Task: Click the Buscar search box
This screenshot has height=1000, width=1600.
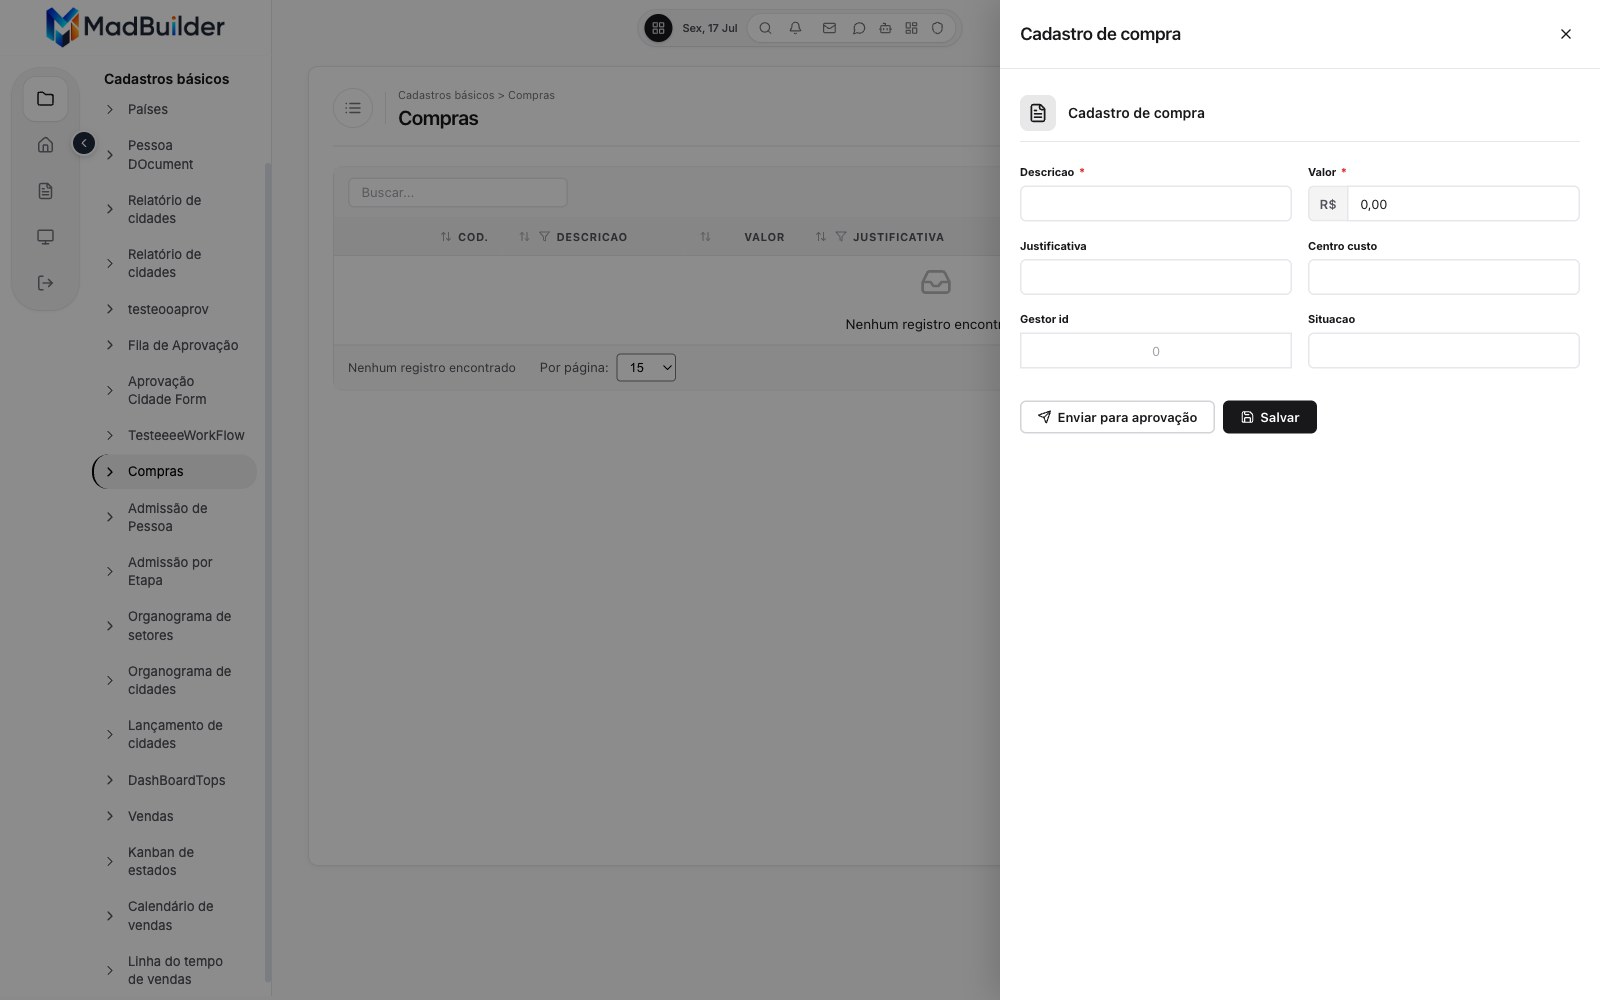Action: pyautogui.click(x=457, y=192)
